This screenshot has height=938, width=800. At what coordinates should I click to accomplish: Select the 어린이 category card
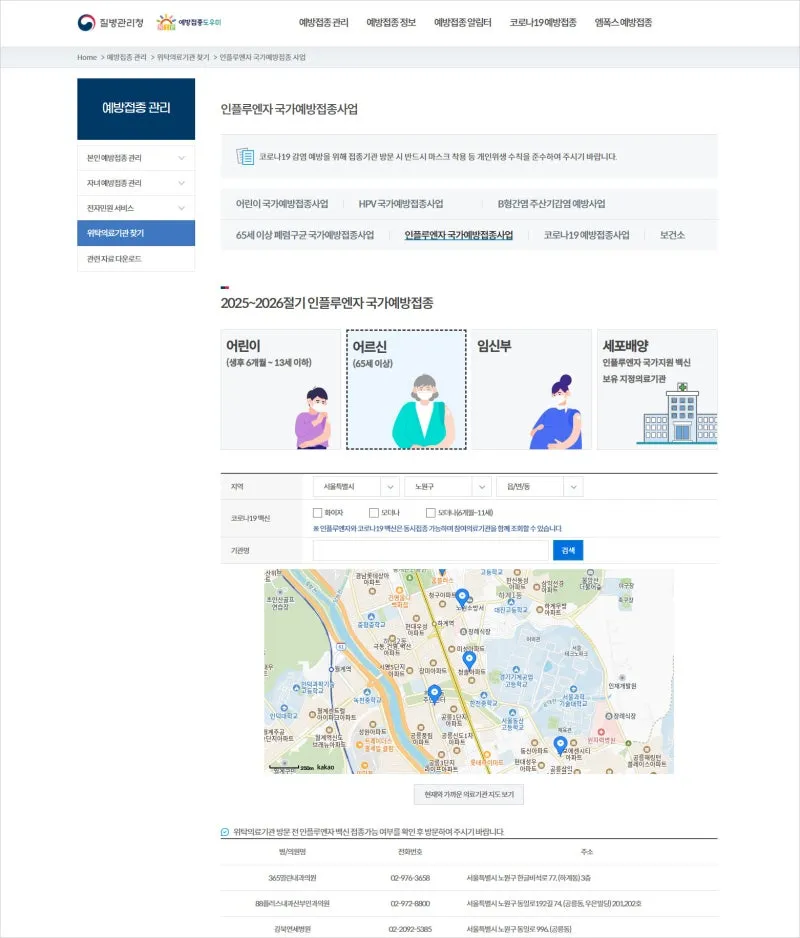tap(281, 389)
